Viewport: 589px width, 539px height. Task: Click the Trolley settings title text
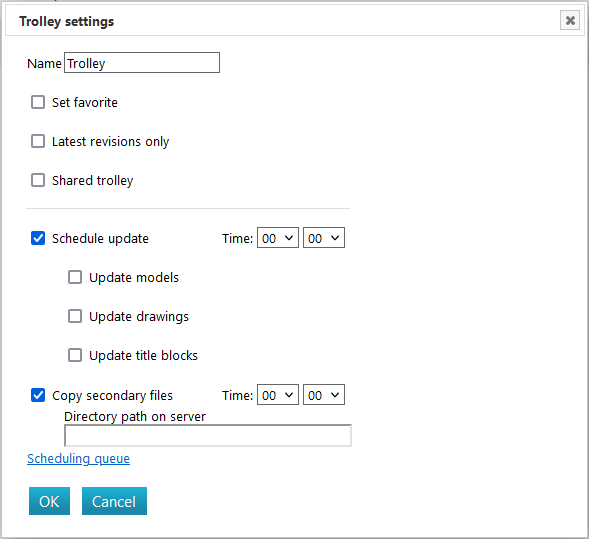pyautogui.click(x=66, y=22)
